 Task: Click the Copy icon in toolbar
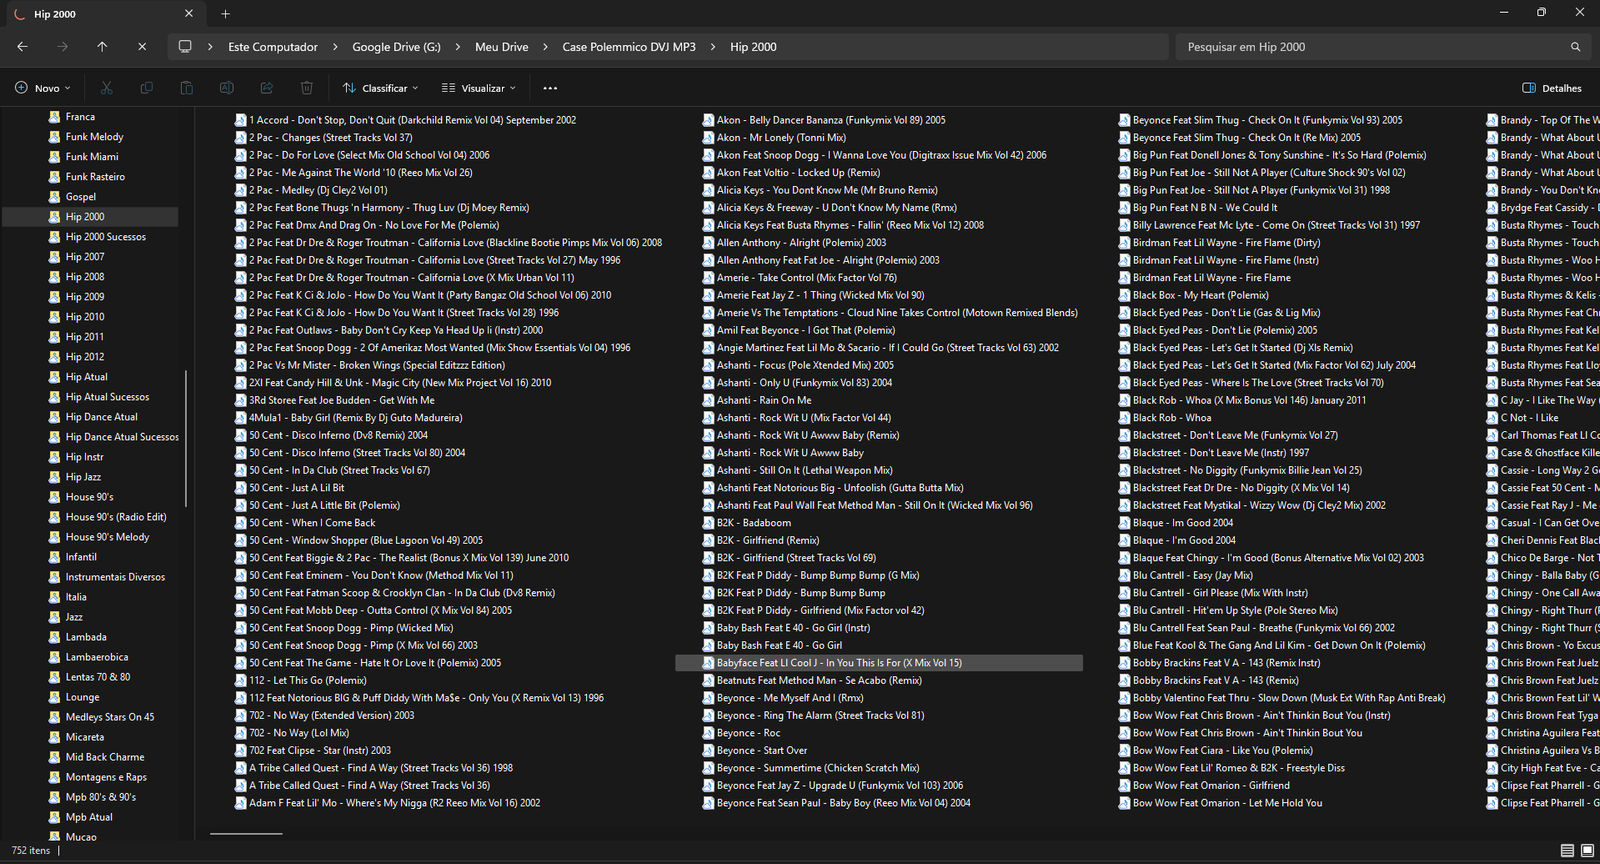[147, 88]
